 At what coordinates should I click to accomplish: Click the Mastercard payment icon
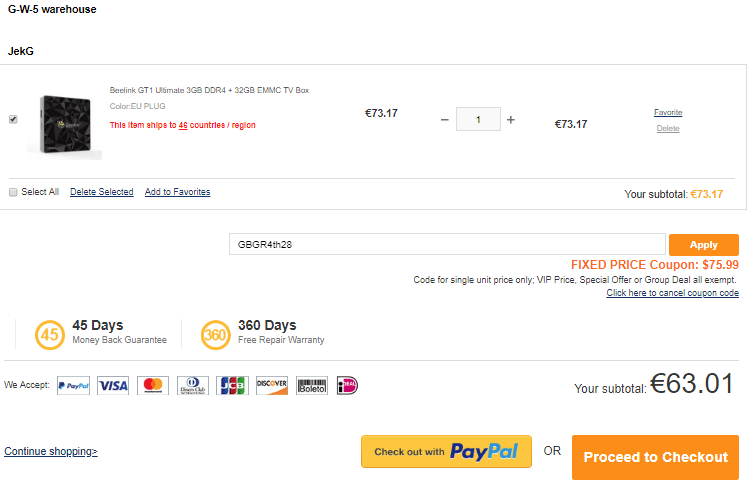[152, 385]
